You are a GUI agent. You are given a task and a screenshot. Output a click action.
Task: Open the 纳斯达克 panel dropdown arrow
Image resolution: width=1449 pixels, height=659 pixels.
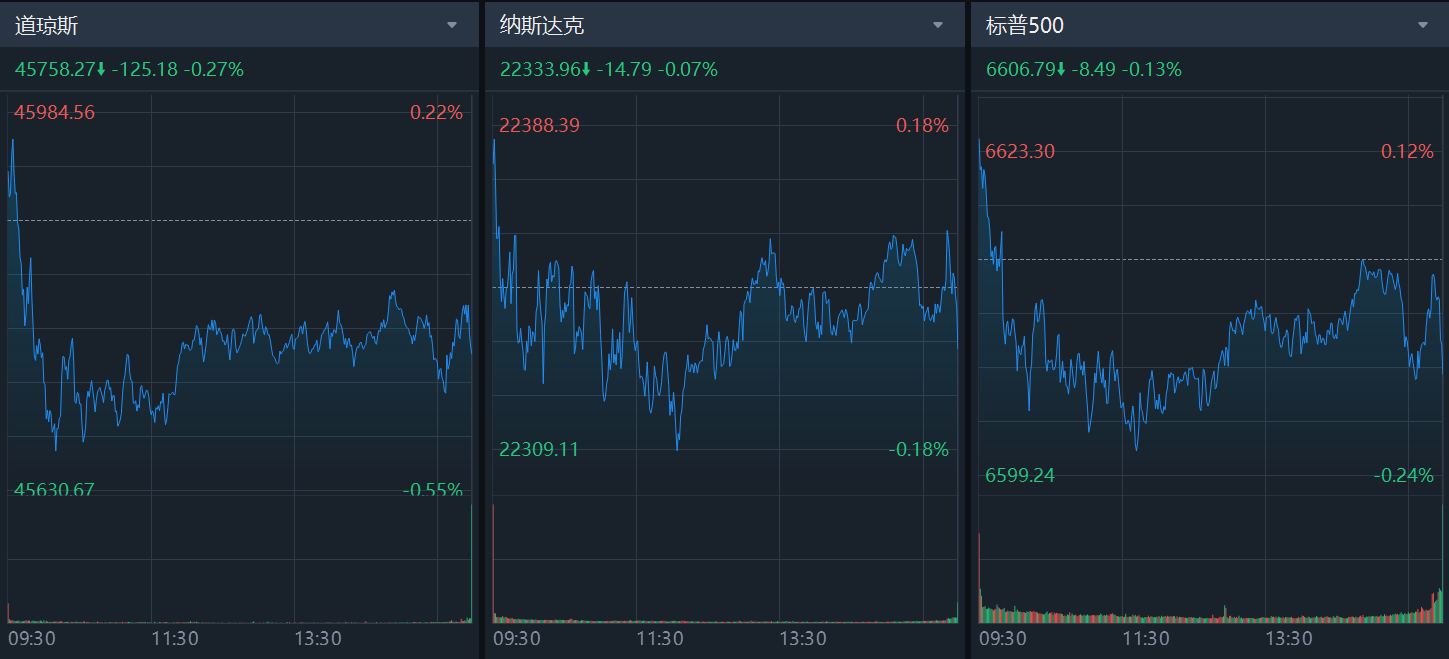938,25
